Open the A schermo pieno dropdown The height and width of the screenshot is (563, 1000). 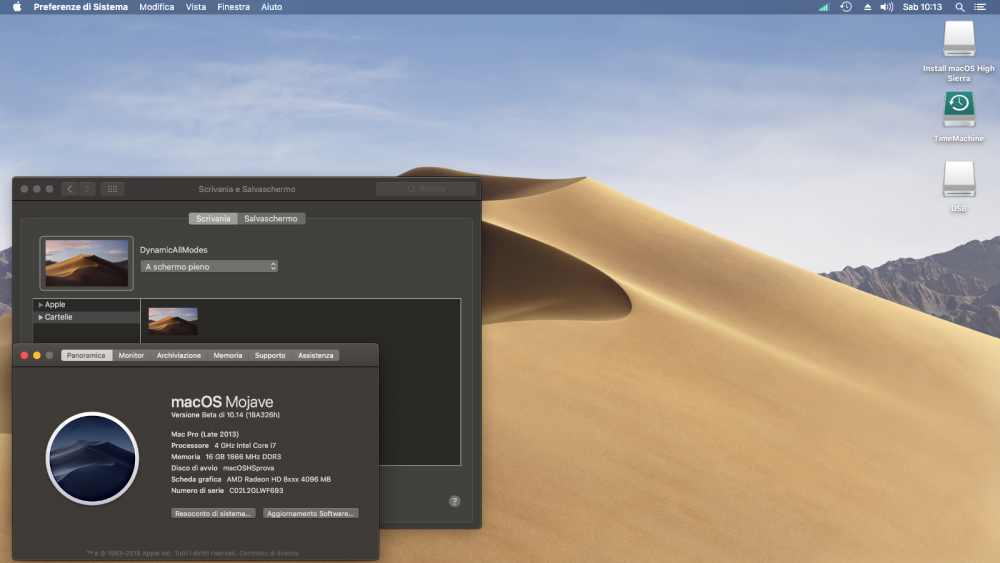(x=209, y=267)
